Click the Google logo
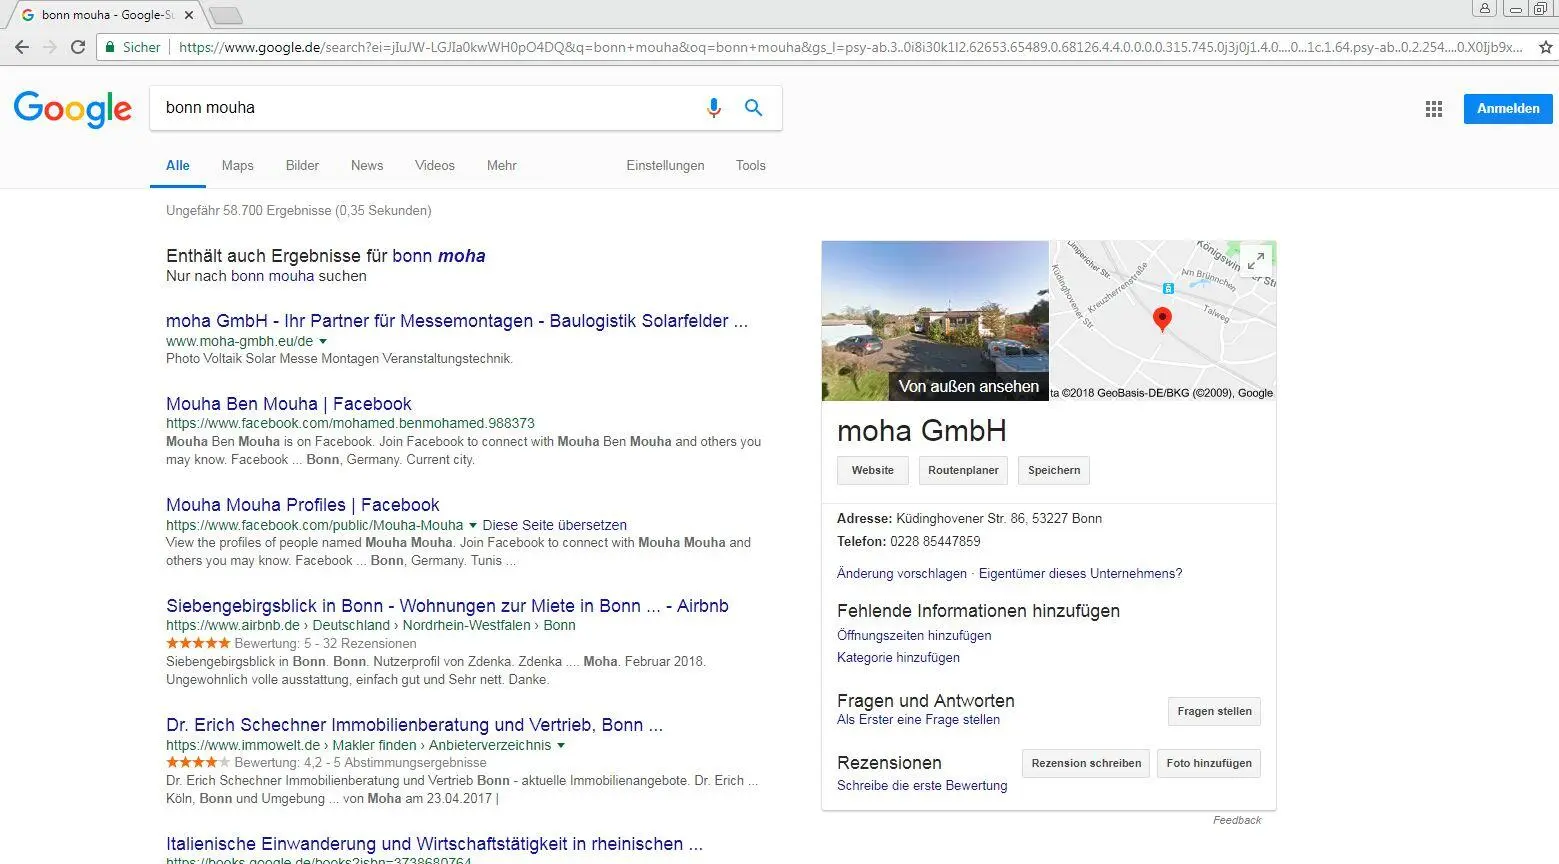 (x=72, y=109)
